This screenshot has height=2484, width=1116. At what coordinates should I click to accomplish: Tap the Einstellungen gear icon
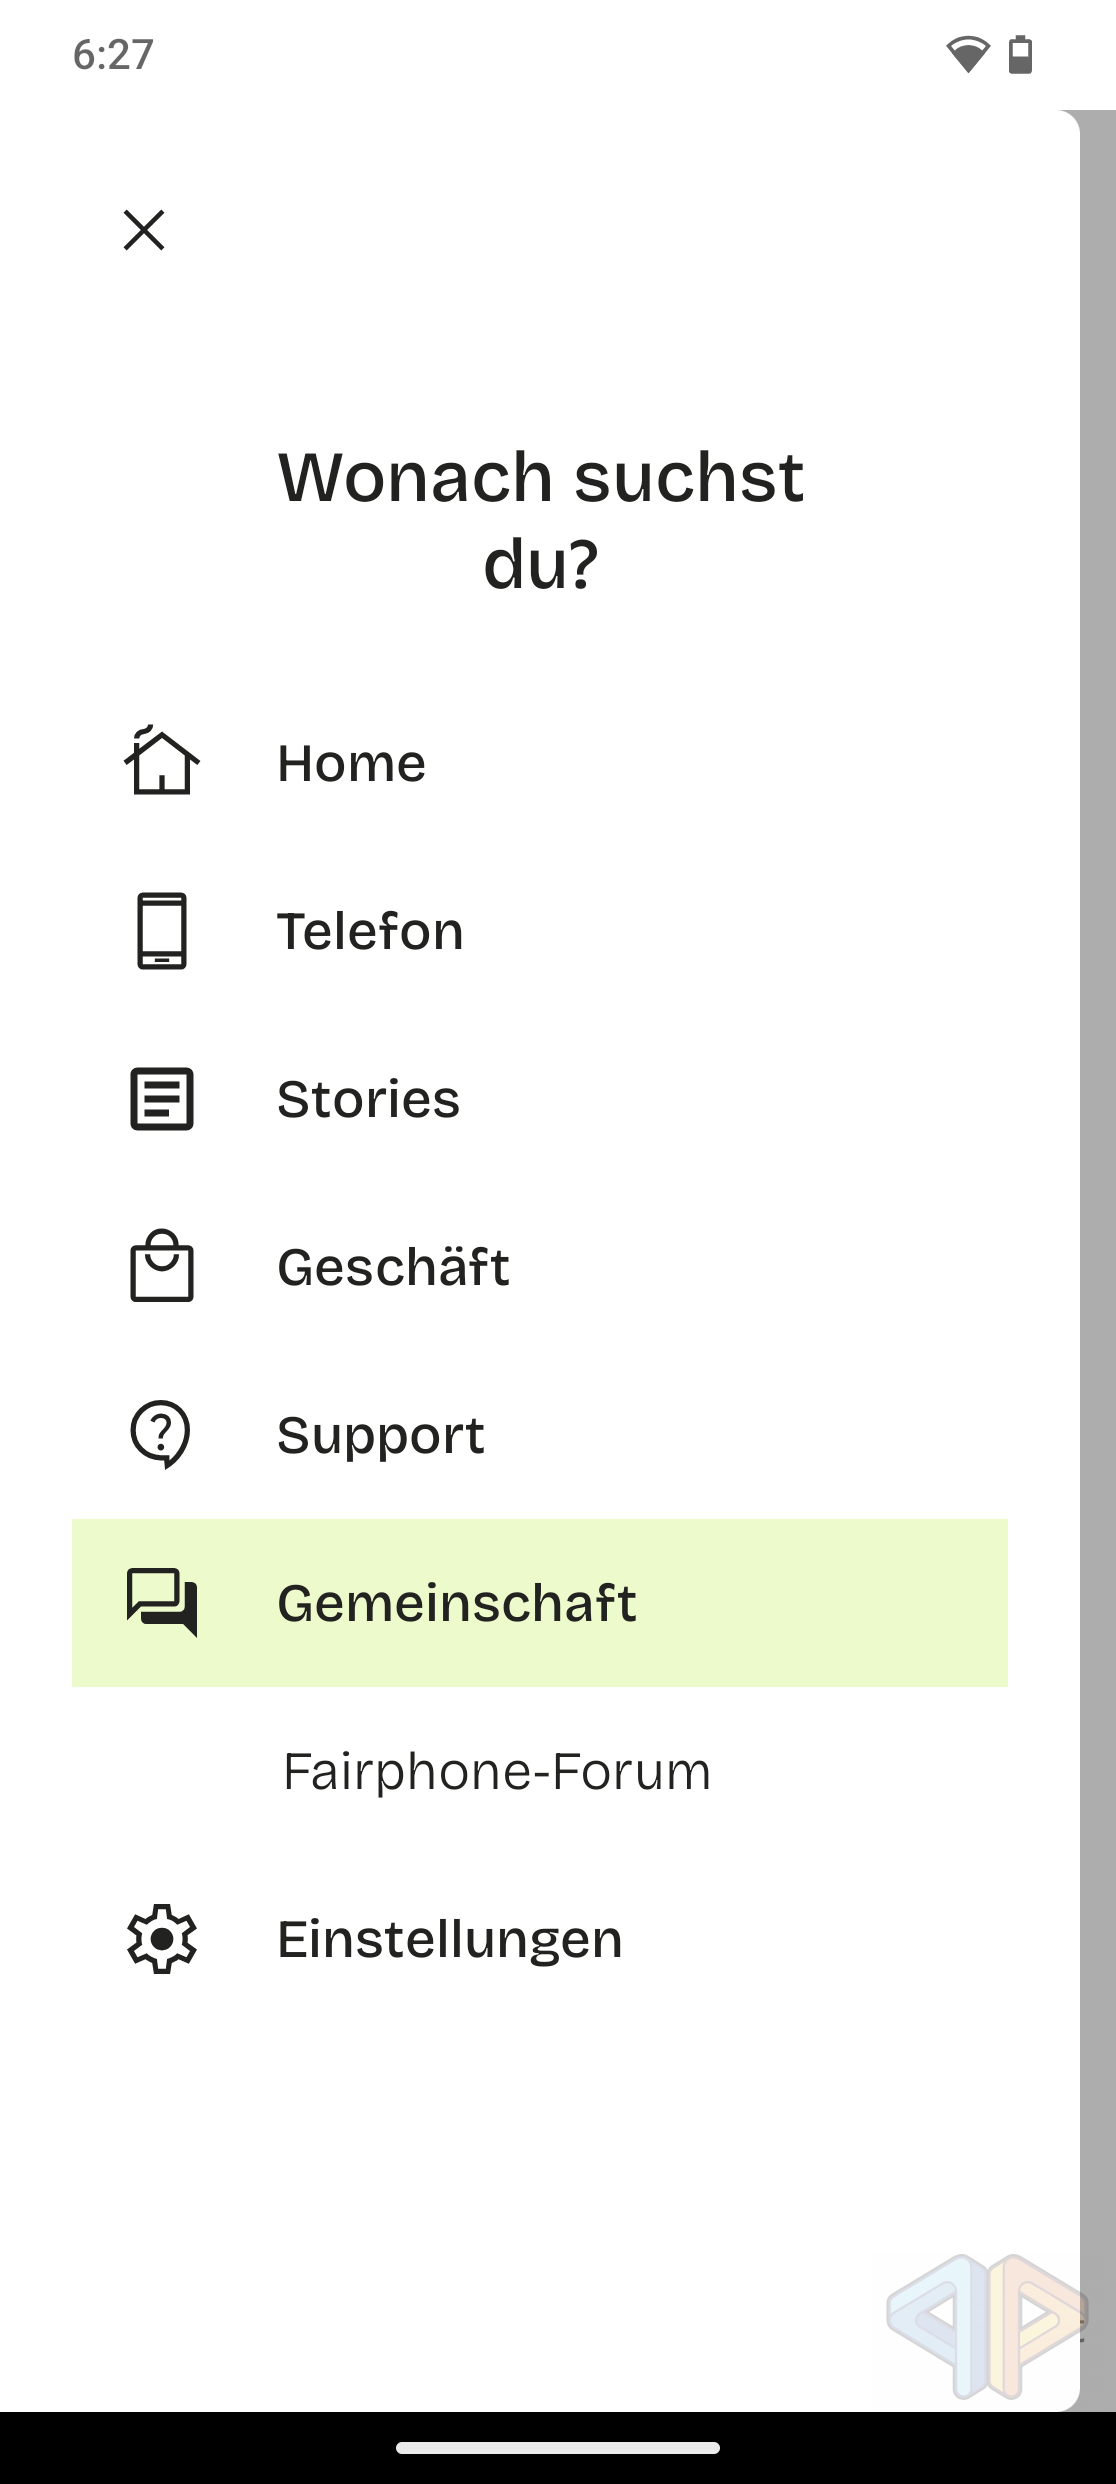pyautogui.click(x=162, y=1939)
